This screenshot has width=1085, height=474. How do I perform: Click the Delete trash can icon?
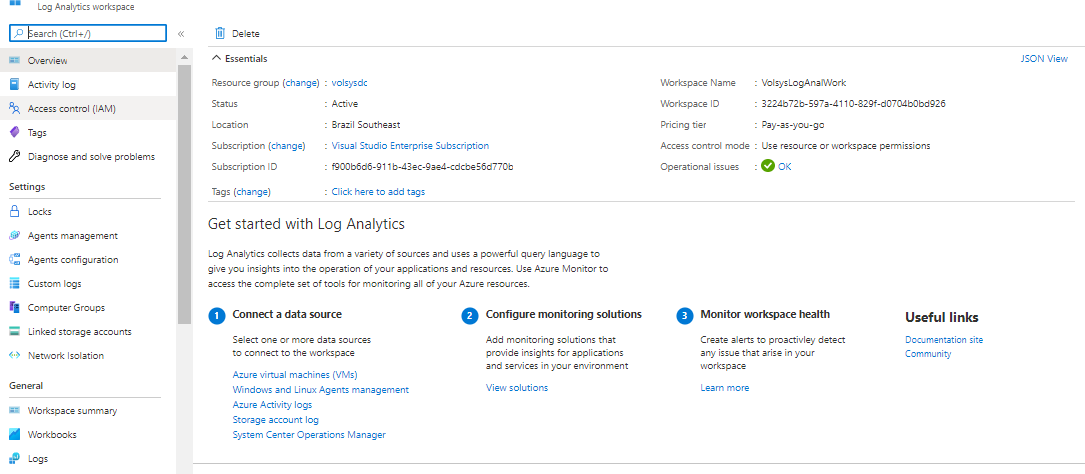tap(220, 33)
